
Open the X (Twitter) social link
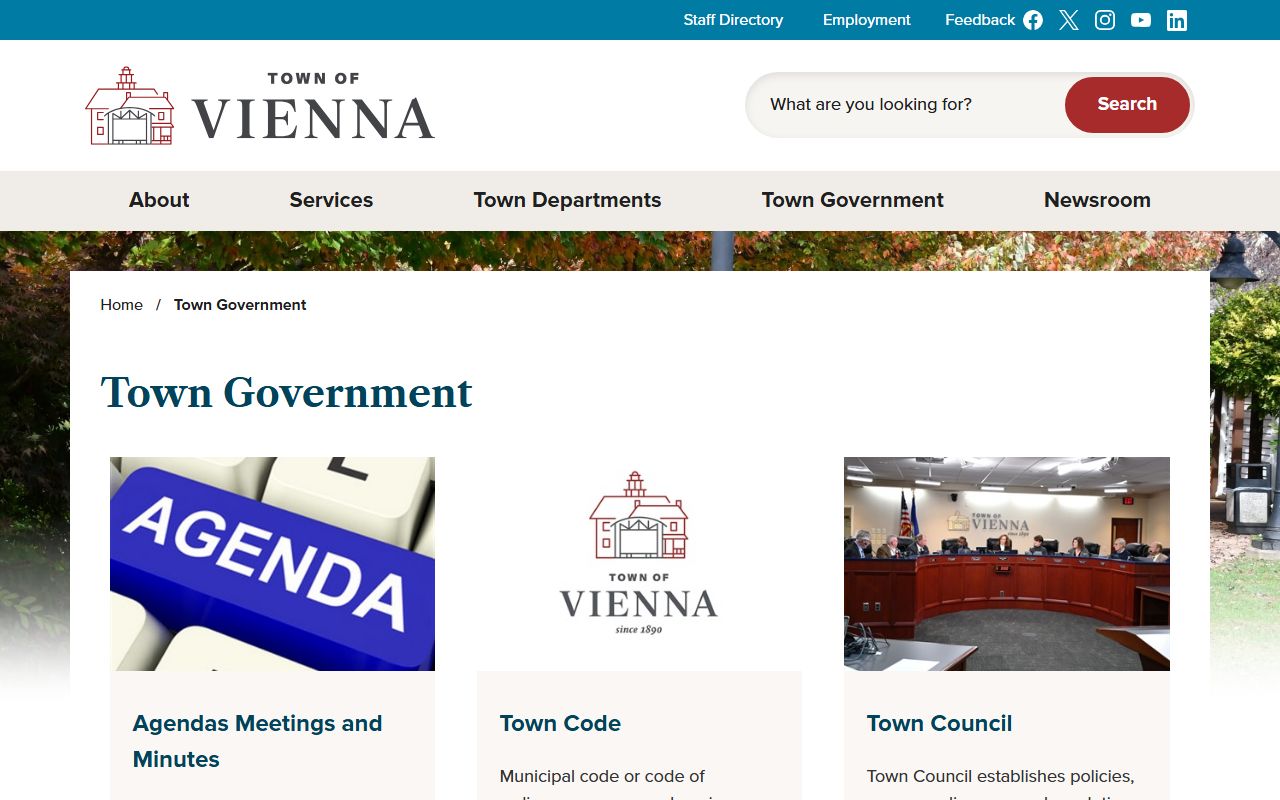tap(1069, 20)
